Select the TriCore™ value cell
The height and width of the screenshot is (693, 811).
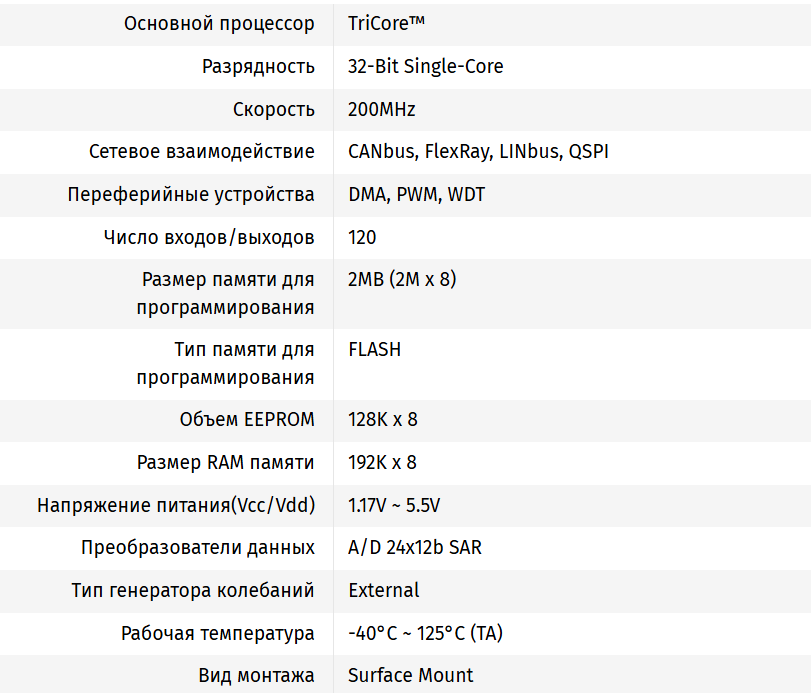[388, 23]
